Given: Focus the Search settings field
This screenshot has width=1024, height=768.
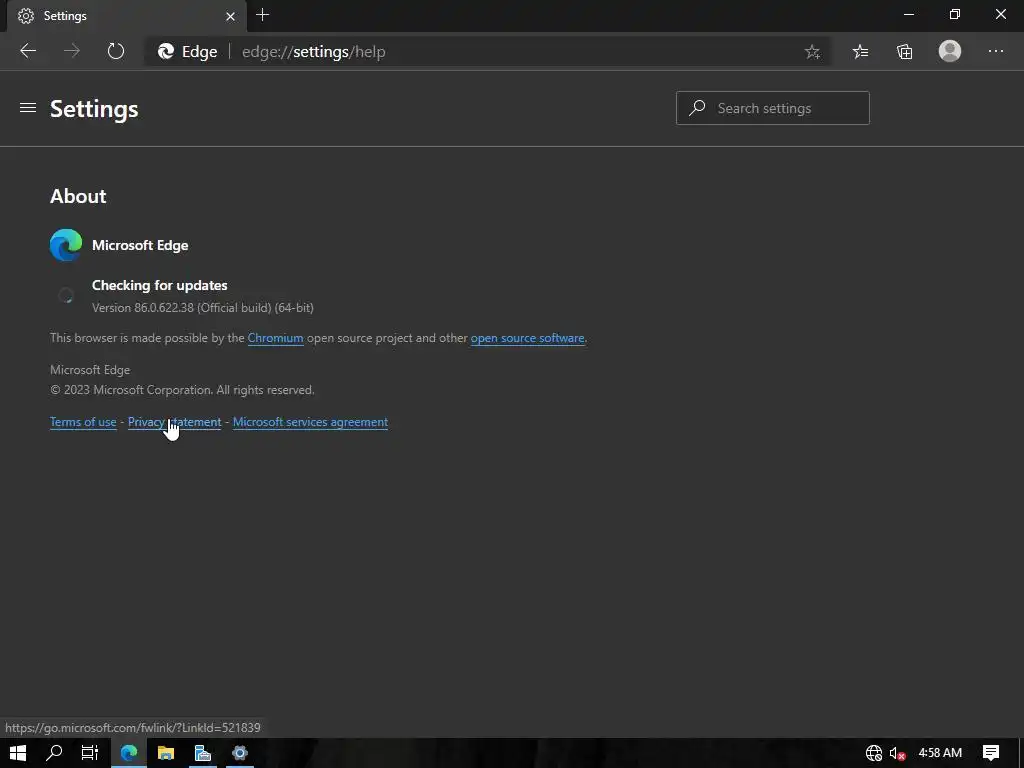Looking at the screenshot, I should point(773,108).
